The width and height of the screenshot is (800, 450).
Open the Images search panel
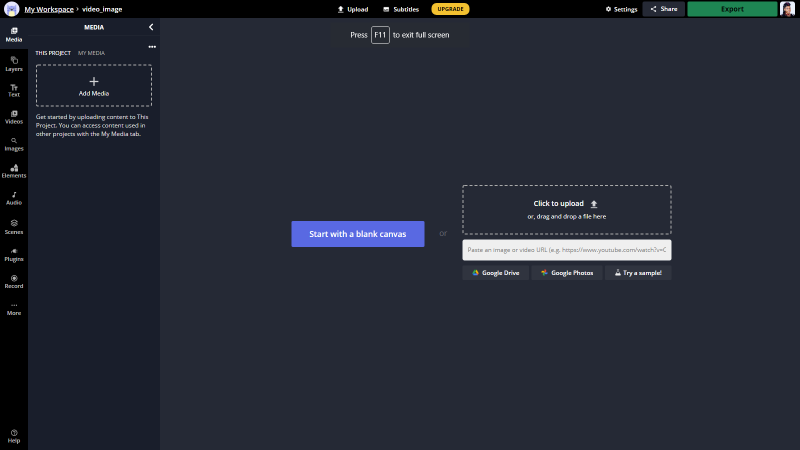coord(14,144)
